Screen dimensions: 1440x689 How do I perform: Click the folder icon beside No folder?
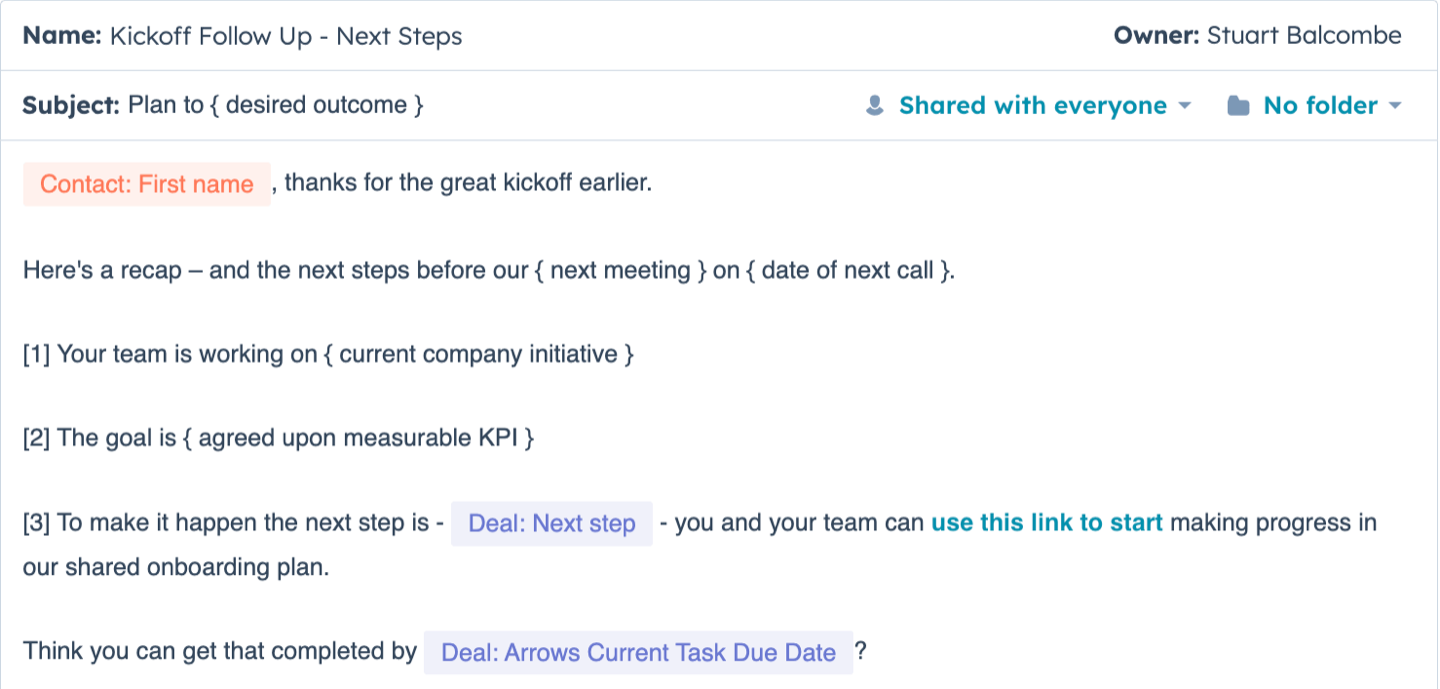[x=1238, y=106]
